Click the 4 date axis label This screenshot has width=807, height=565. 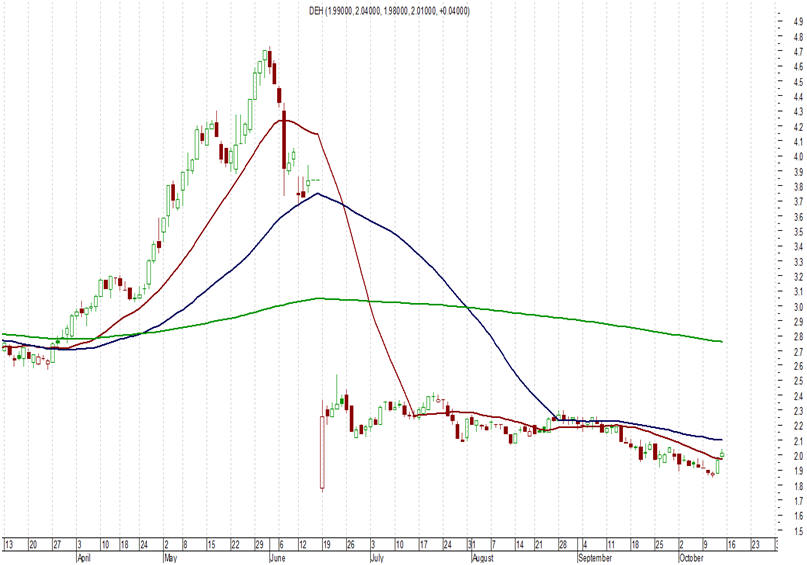(585, 544)
